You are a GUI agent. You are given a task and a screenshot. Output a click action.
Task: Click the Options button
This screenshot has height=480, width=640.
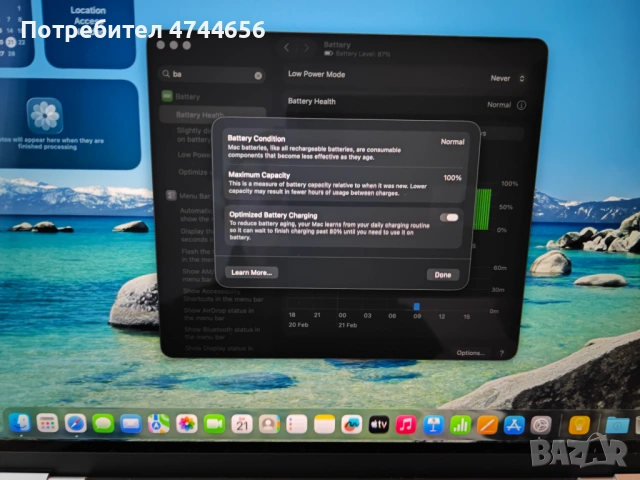pos(470,353)
